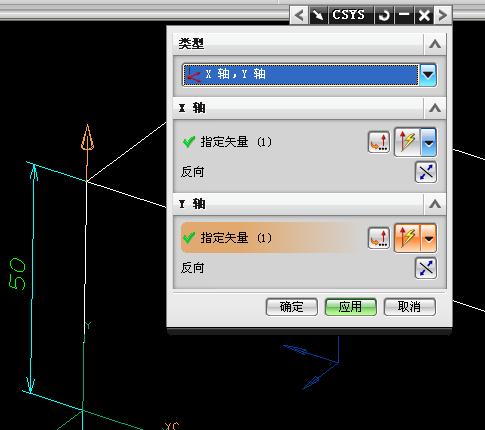Click inferred vector icon in Y 轴 section
Screen dimensions: 485x430
407,238
